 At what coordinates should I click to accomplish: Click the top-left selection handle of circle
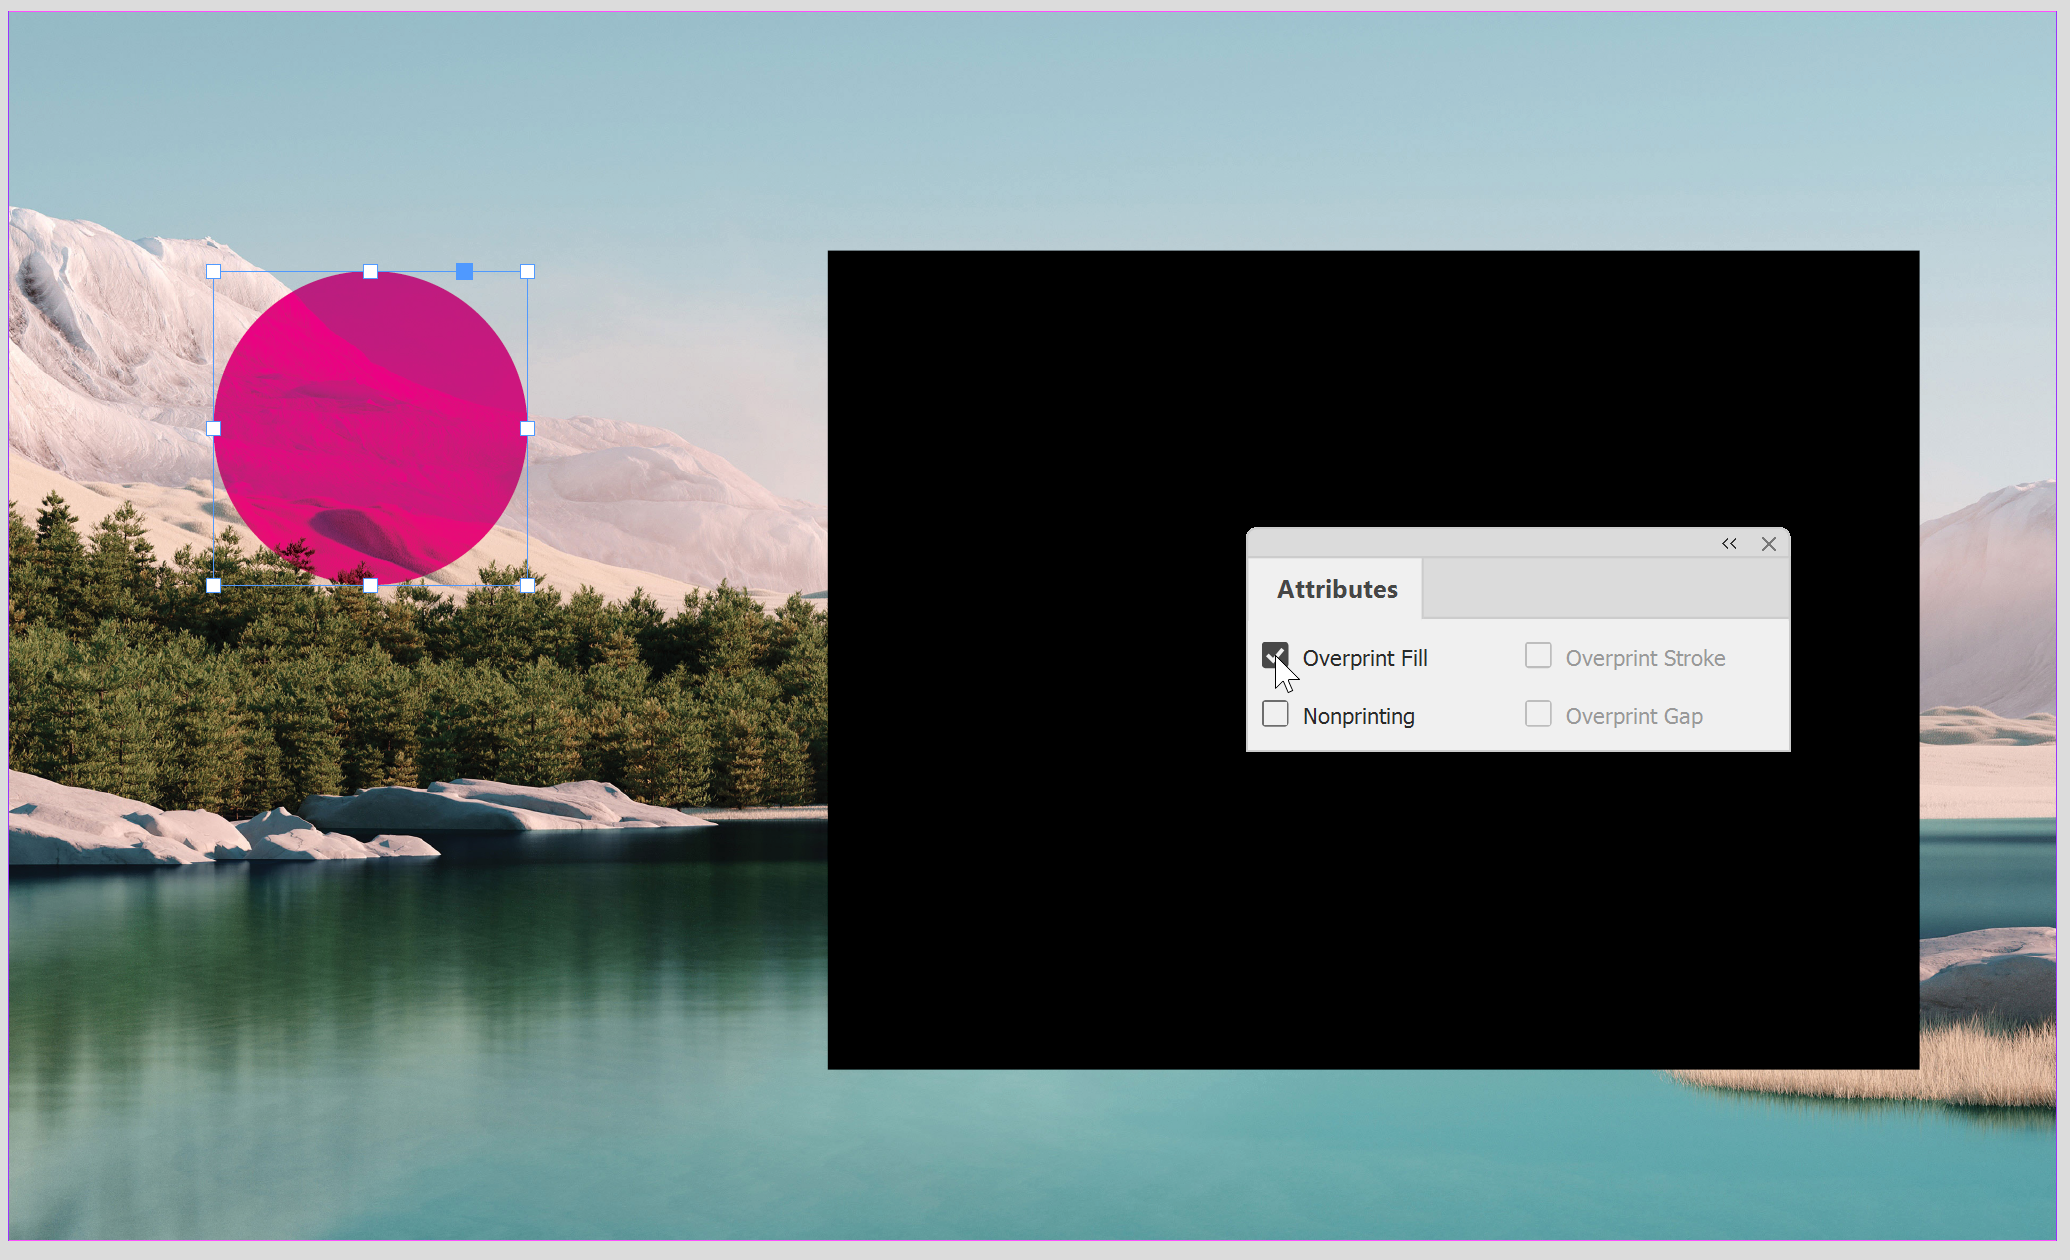[x=213, y=271]
